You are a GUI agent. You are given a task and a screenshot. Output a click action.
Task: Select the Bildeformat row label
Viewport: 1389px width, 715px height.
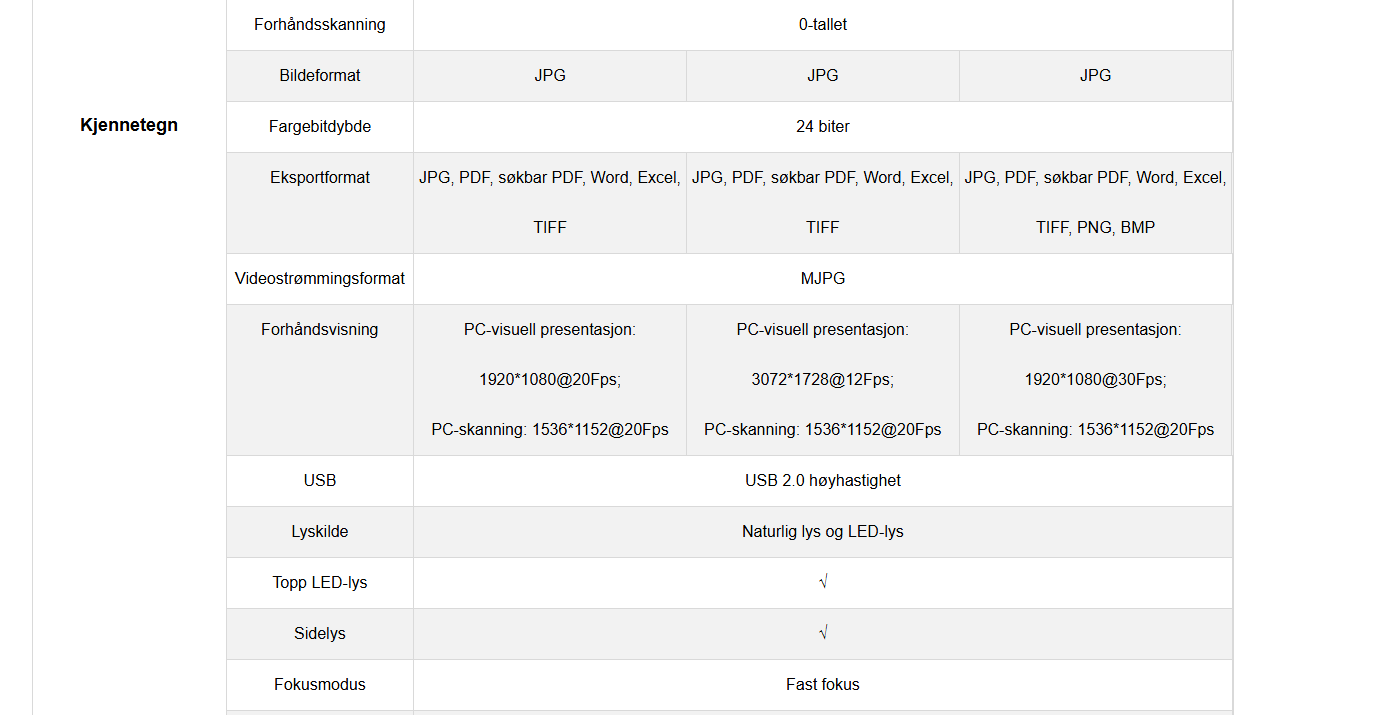pyautogui.click(x=319, y=75)
